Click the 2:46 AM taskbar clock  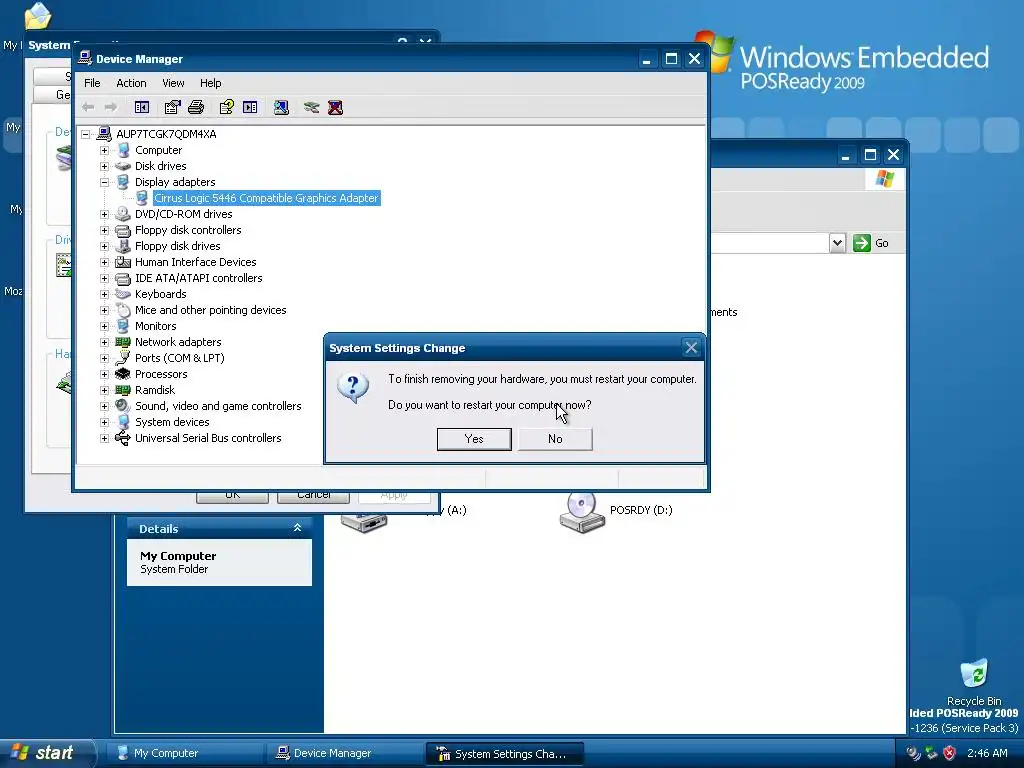coord(987,753)
